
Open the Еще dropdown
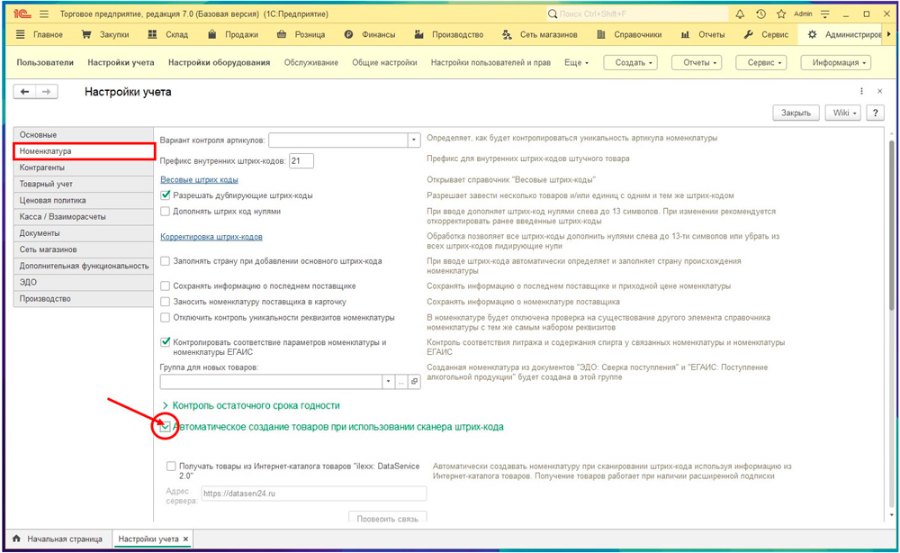[x=576, y=63]
